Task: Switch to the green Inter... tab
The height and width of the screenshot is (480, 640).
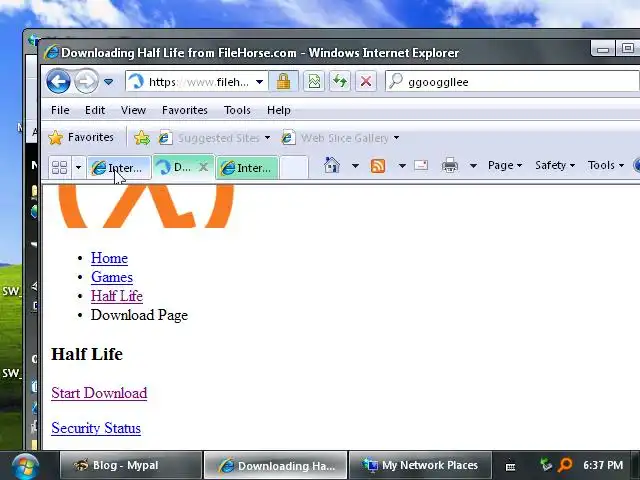Action: click(x=247, y=167)
